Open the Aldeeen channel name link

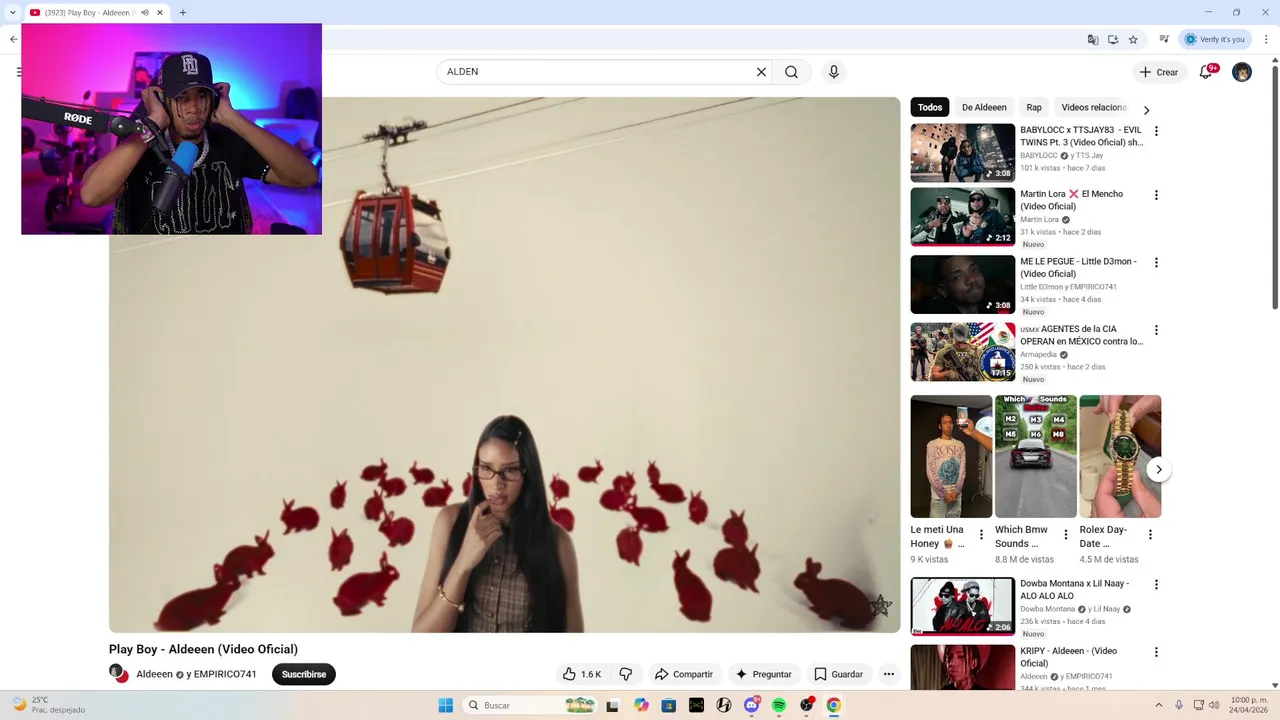(x=155, y=674)
